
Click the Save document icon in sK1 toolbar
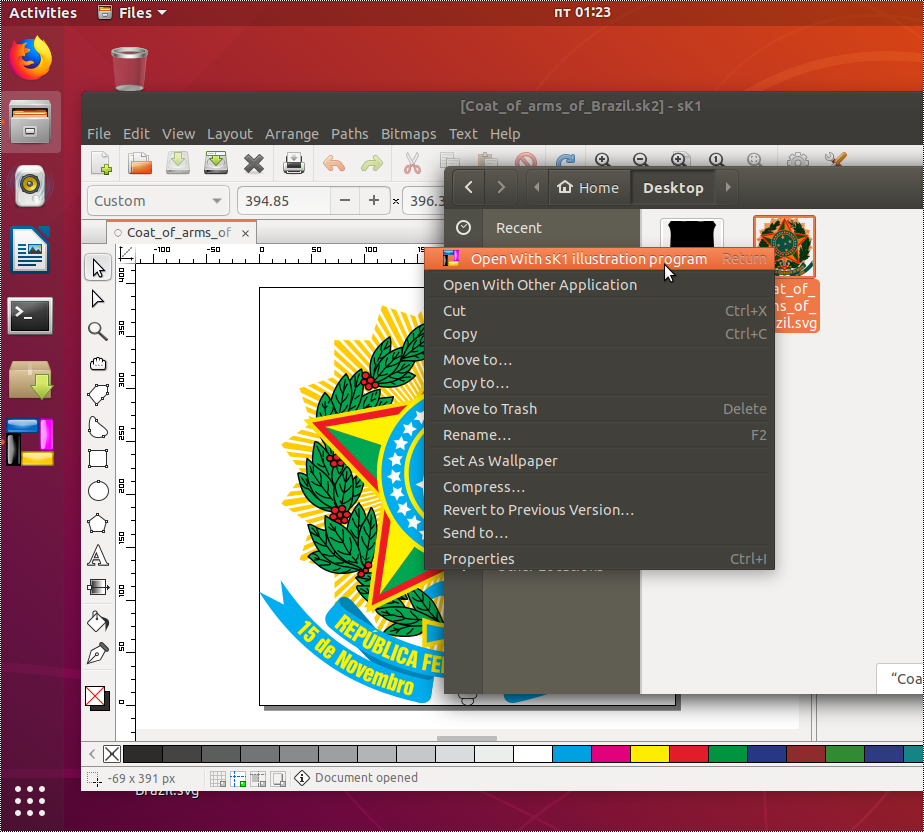point(177,163)
